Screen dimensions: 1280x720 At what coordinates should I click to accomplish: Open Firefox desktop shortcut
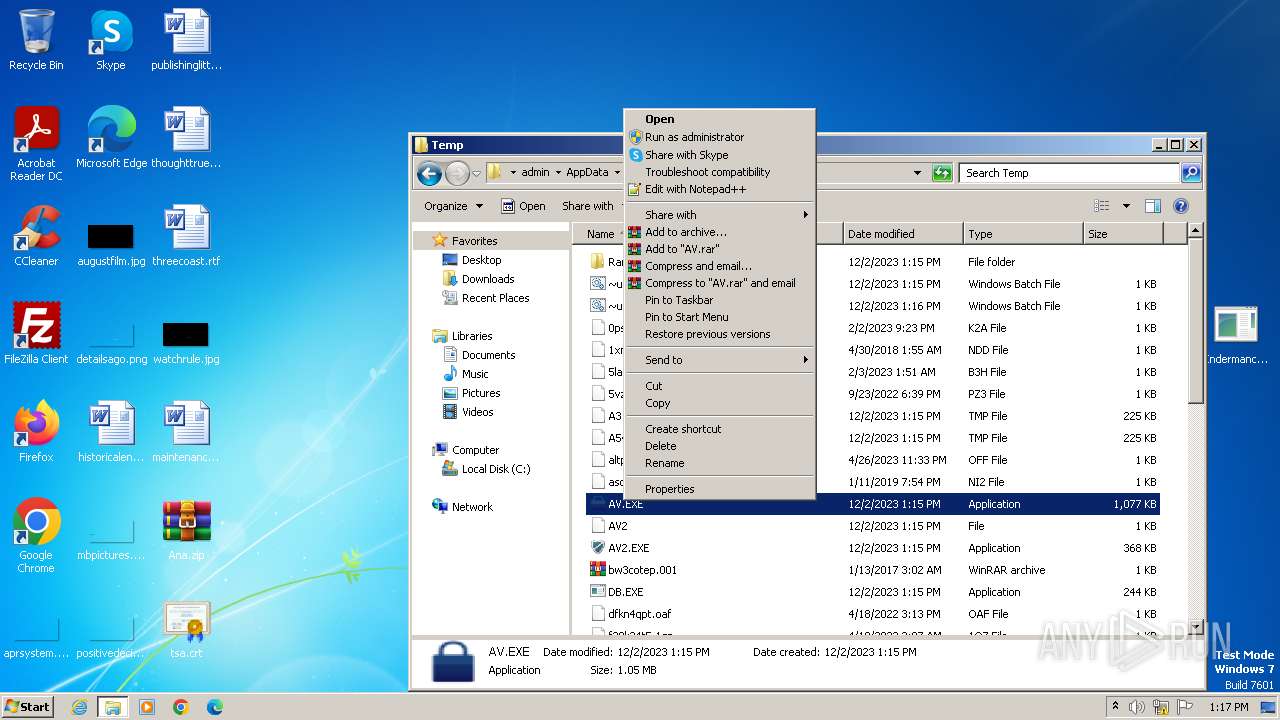[36, 432]
